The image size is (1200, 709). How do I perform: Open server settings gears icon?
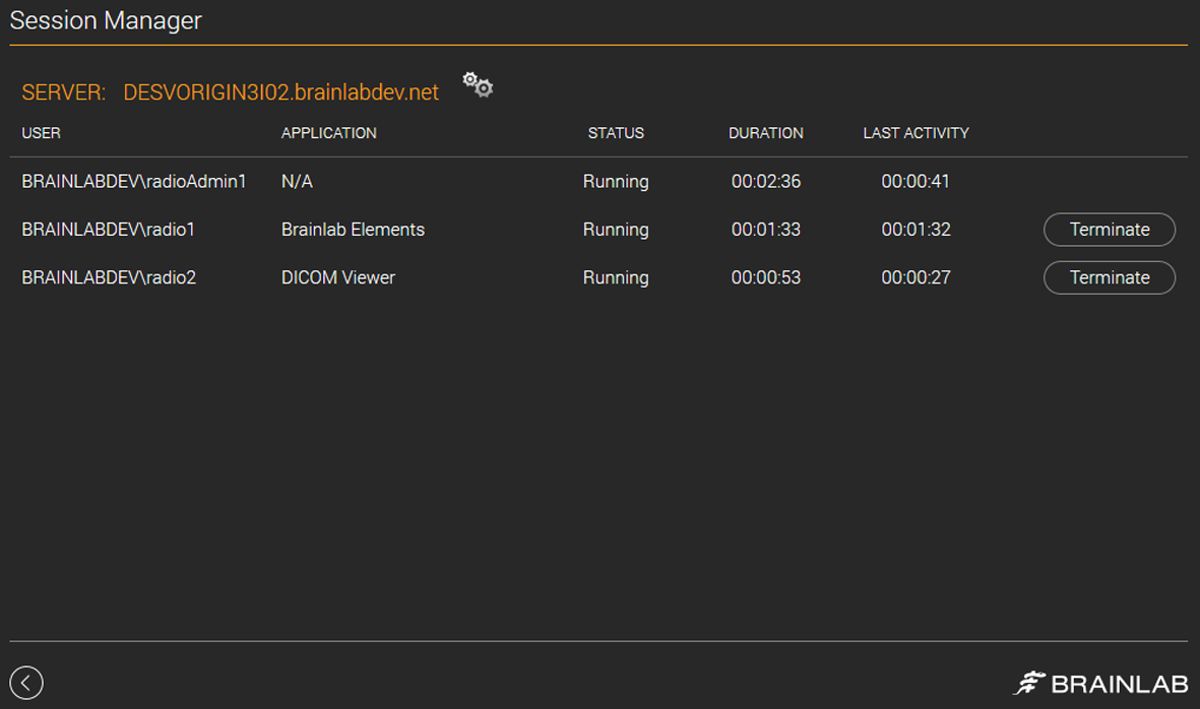(478, 85)
